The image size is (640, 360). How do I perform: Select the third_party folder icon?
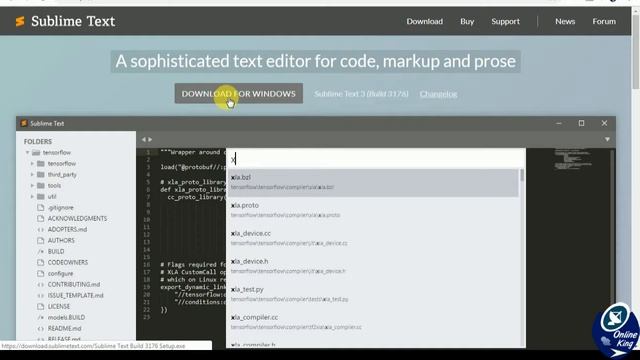[x=40, y=174]
